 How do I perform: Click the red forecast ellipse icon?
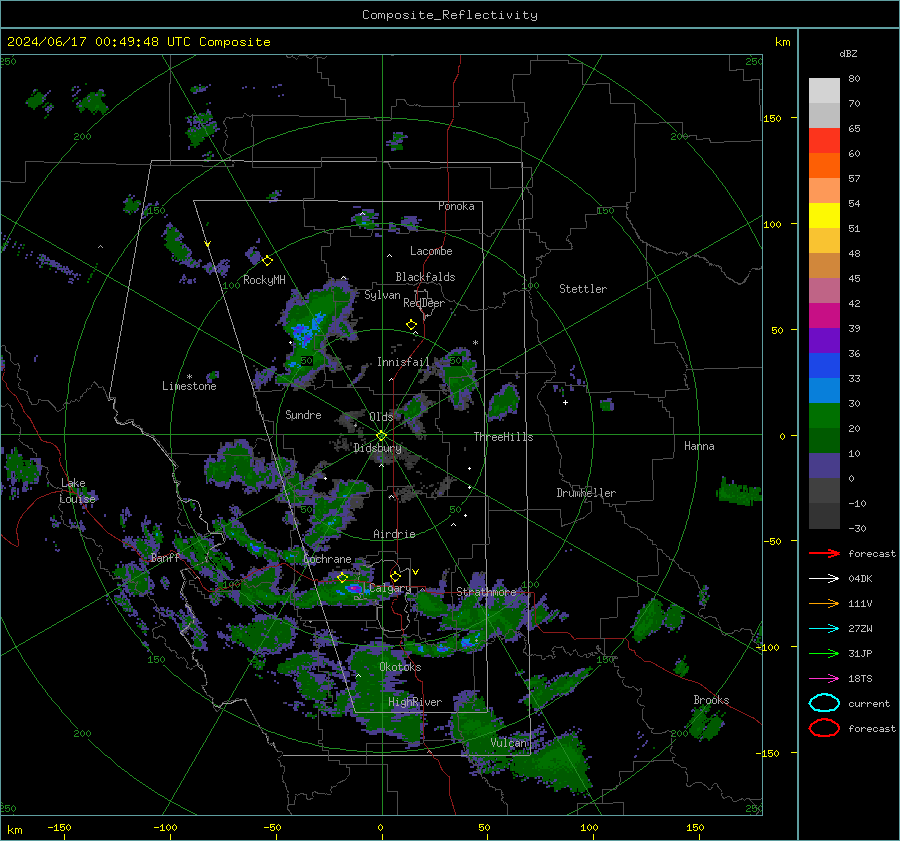(x=824, y=728)
